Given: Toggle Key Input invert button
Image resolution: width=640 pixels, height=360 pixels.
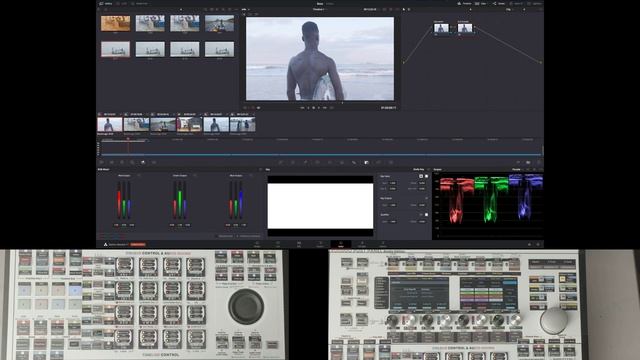Looking at the screenshot, I should click(x=421, y=176).
